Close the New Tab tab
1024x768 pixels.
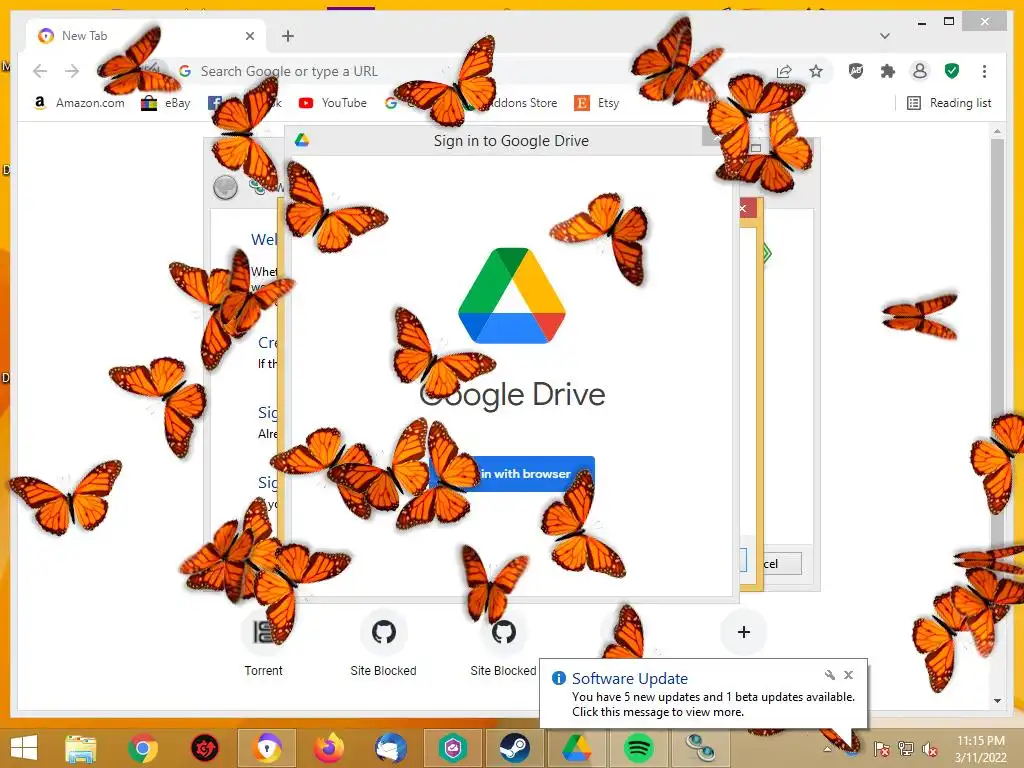click(x=249, y=36)
